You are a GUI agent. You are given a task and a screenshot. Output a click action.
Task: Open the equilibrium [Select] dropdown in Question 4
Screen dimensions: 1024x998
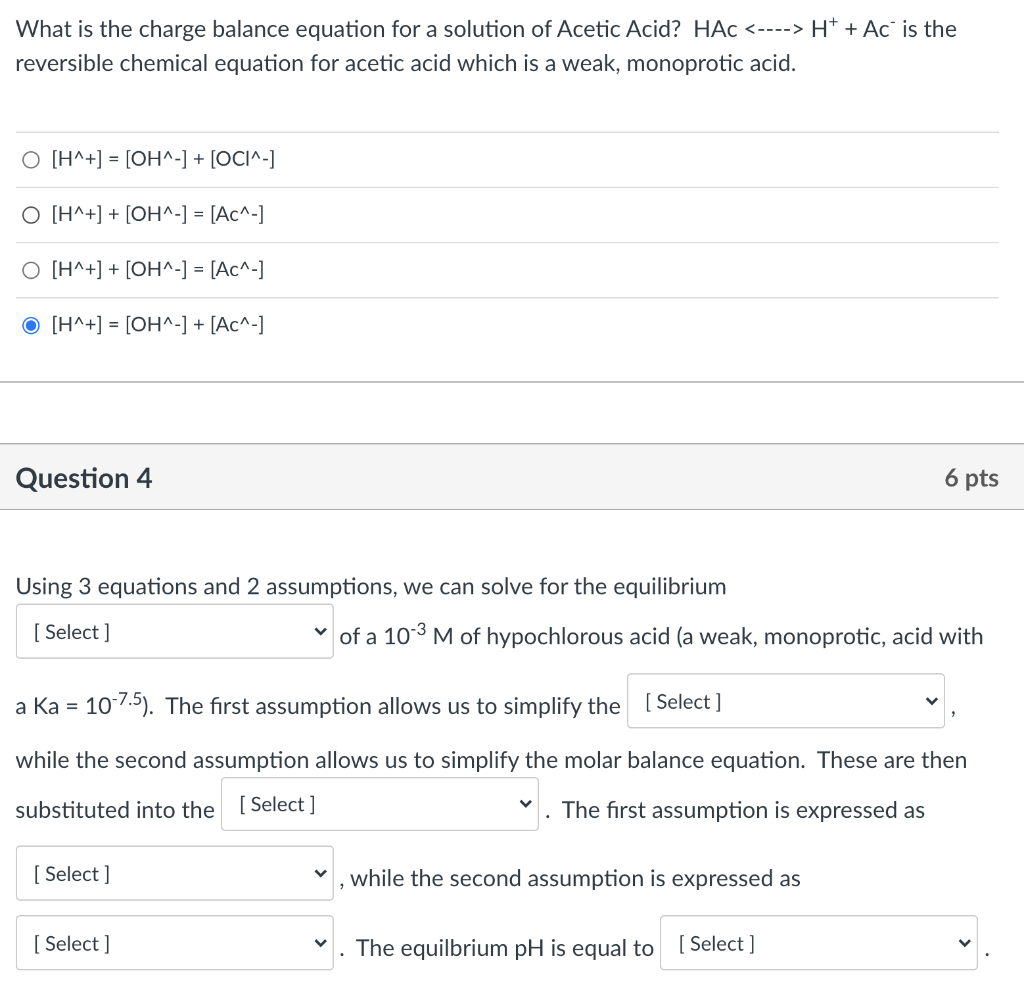pyautogui.click(x=174, y=631)
